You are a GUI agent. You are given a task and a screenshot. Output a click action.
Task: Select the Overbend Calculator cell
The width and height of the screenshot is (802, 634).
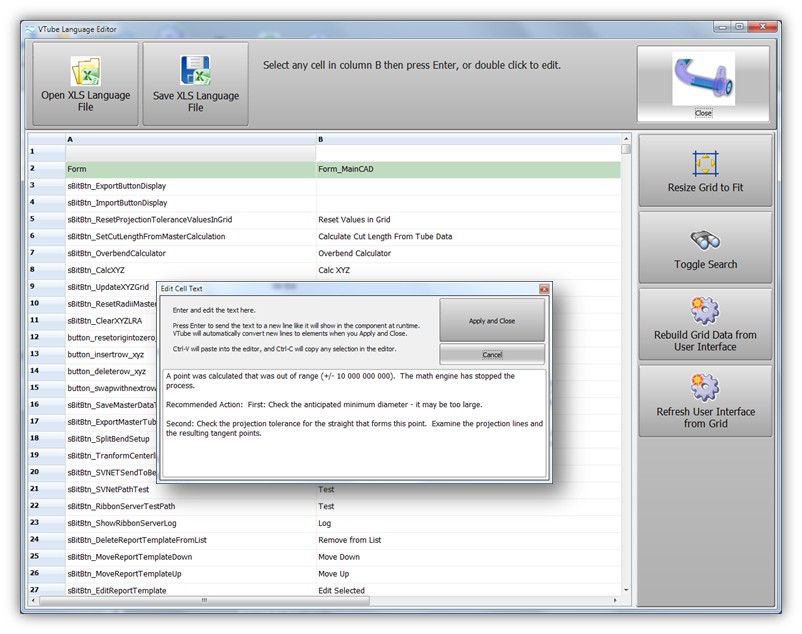coord(467,253)
